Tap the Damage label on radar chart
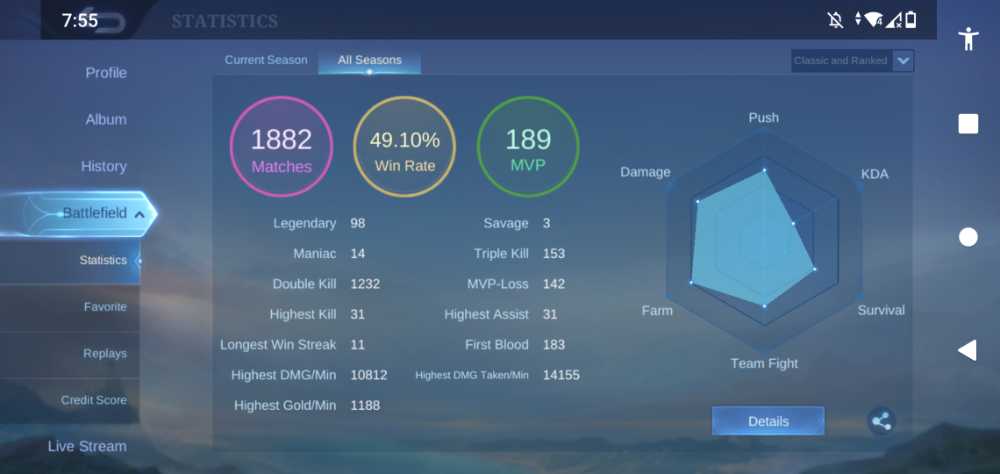Image resolution: width=1000 pixels, height=474 pixels. click(645, 172)
